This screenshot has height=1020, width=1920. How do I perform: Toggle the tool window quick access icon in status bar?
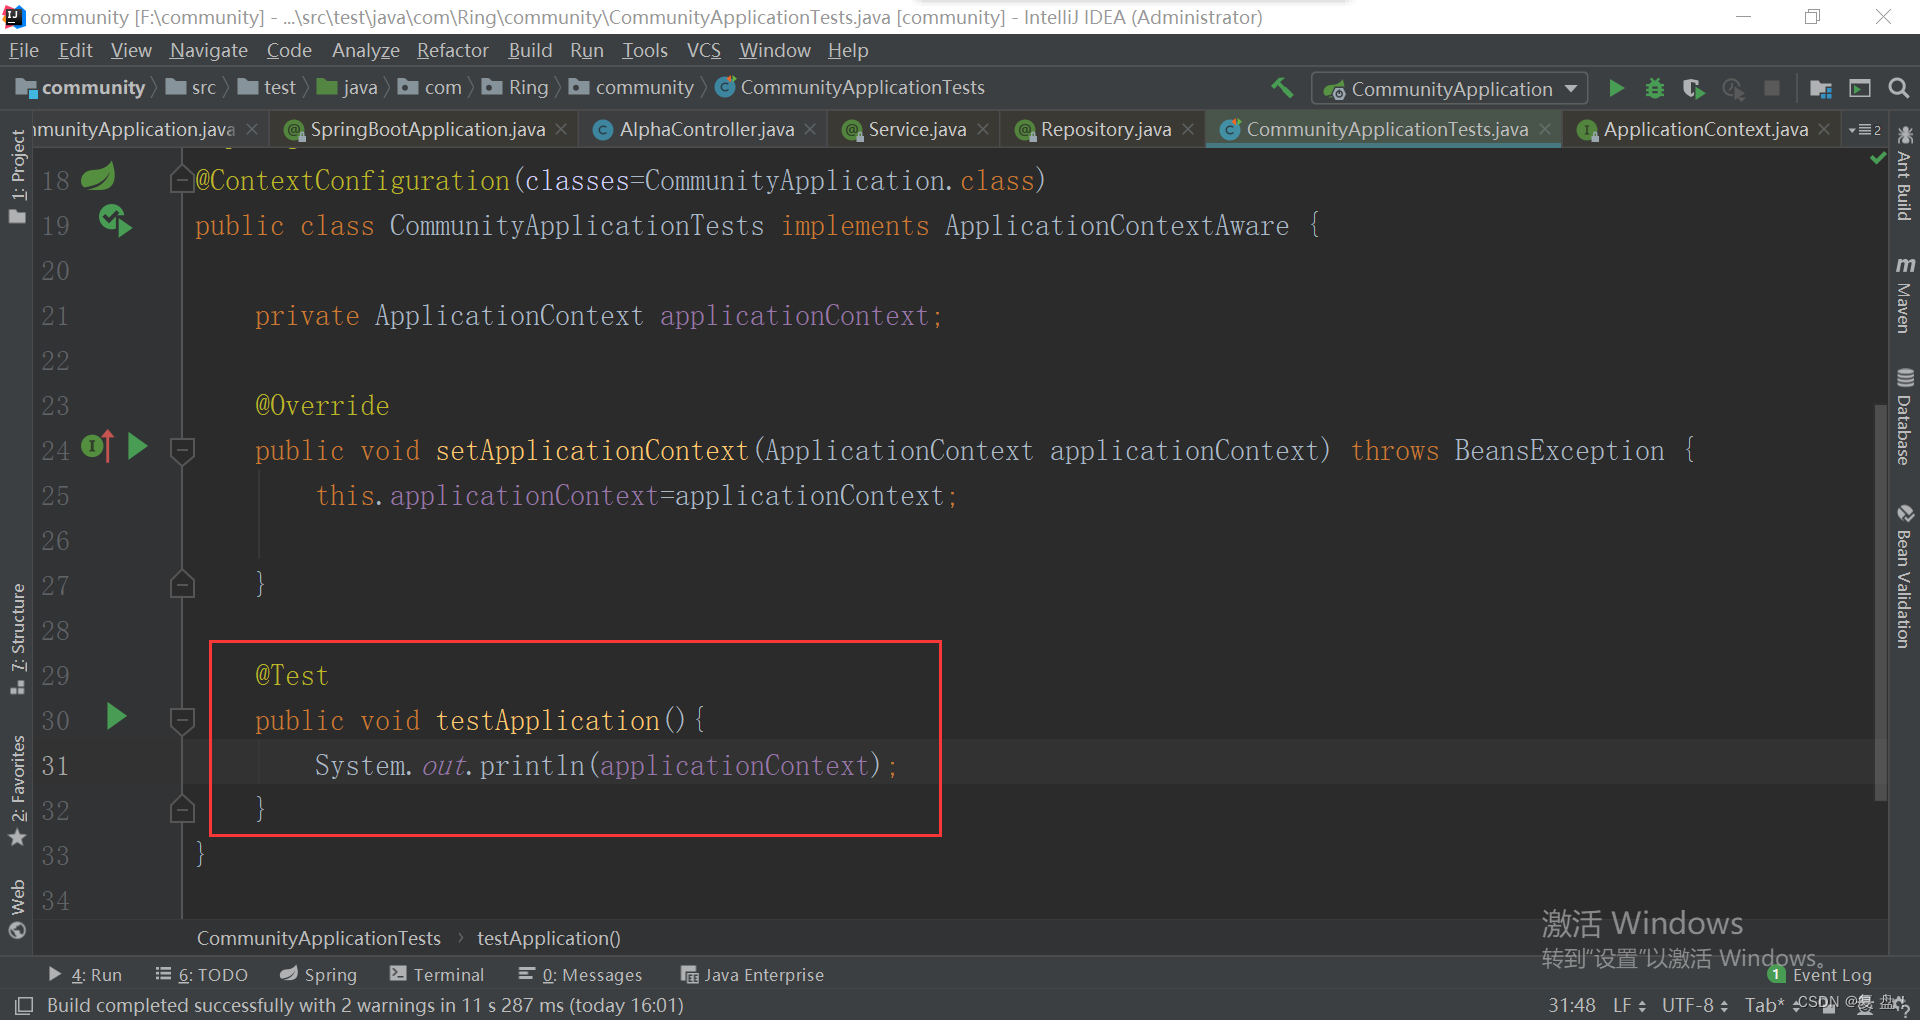(24, 1005)
